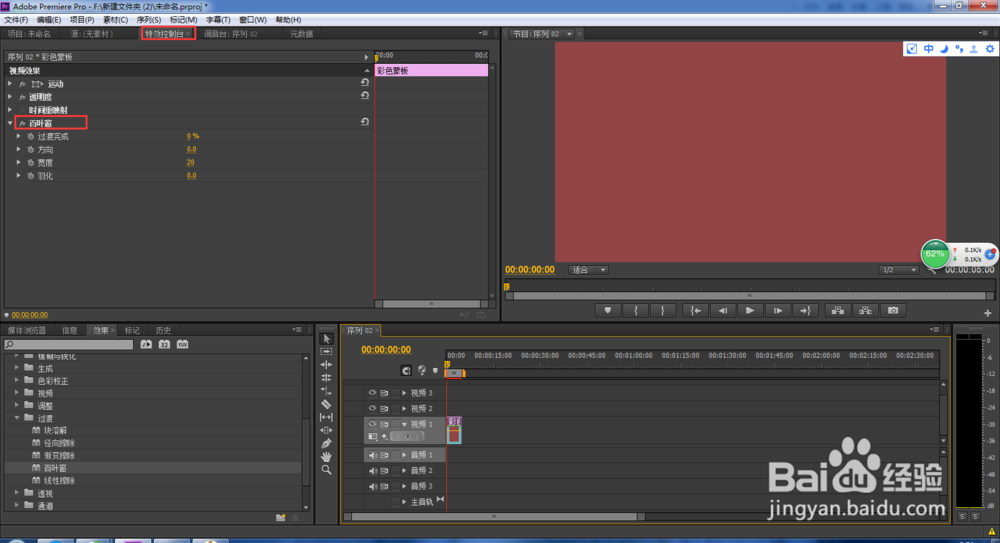Screen dimensions: 1000x543
Task: Toggle animation stopwatch for 羽化
Action: 31,175
